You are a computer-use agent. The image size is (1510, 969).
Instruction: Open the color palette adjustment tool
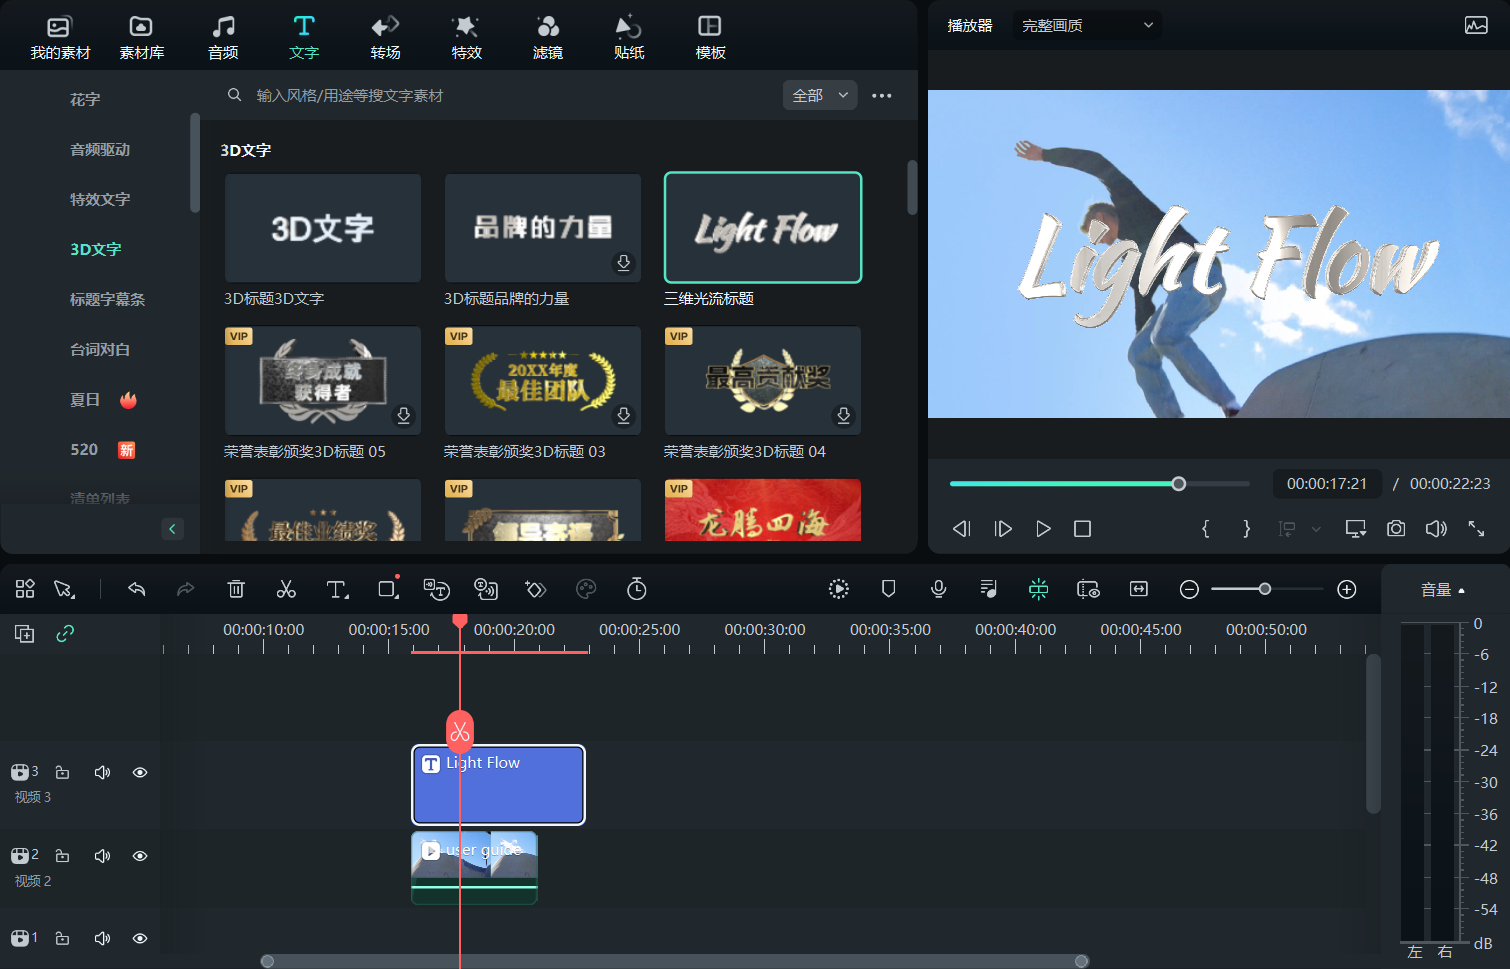[586, 589]
